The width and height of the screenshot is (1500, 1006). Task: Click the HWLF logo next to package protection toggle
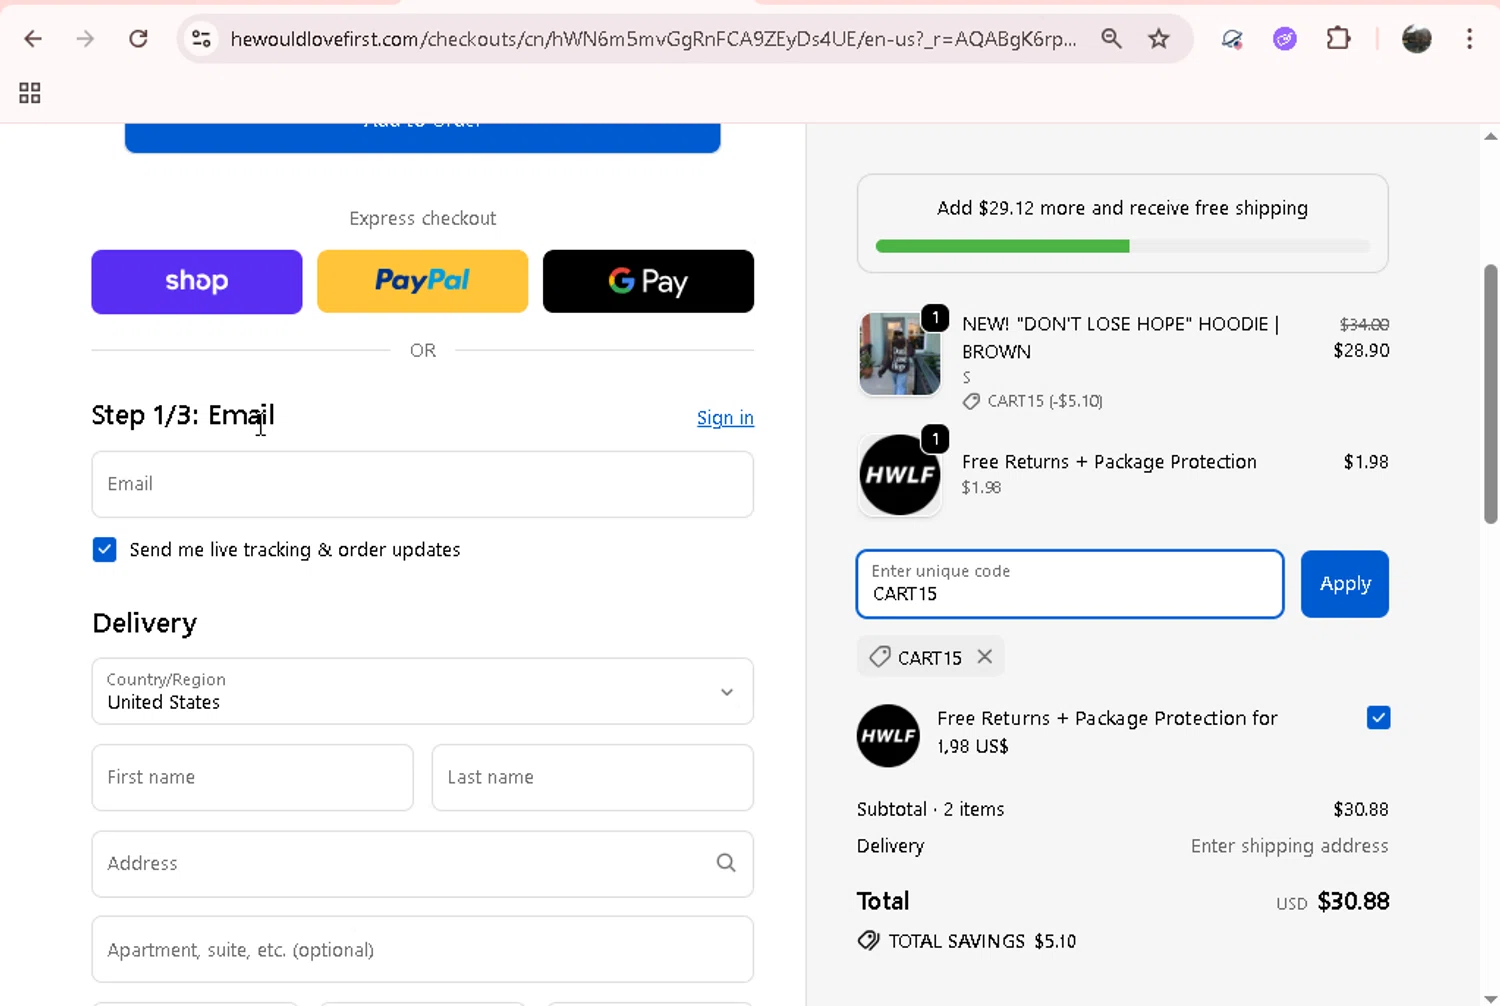888,736
